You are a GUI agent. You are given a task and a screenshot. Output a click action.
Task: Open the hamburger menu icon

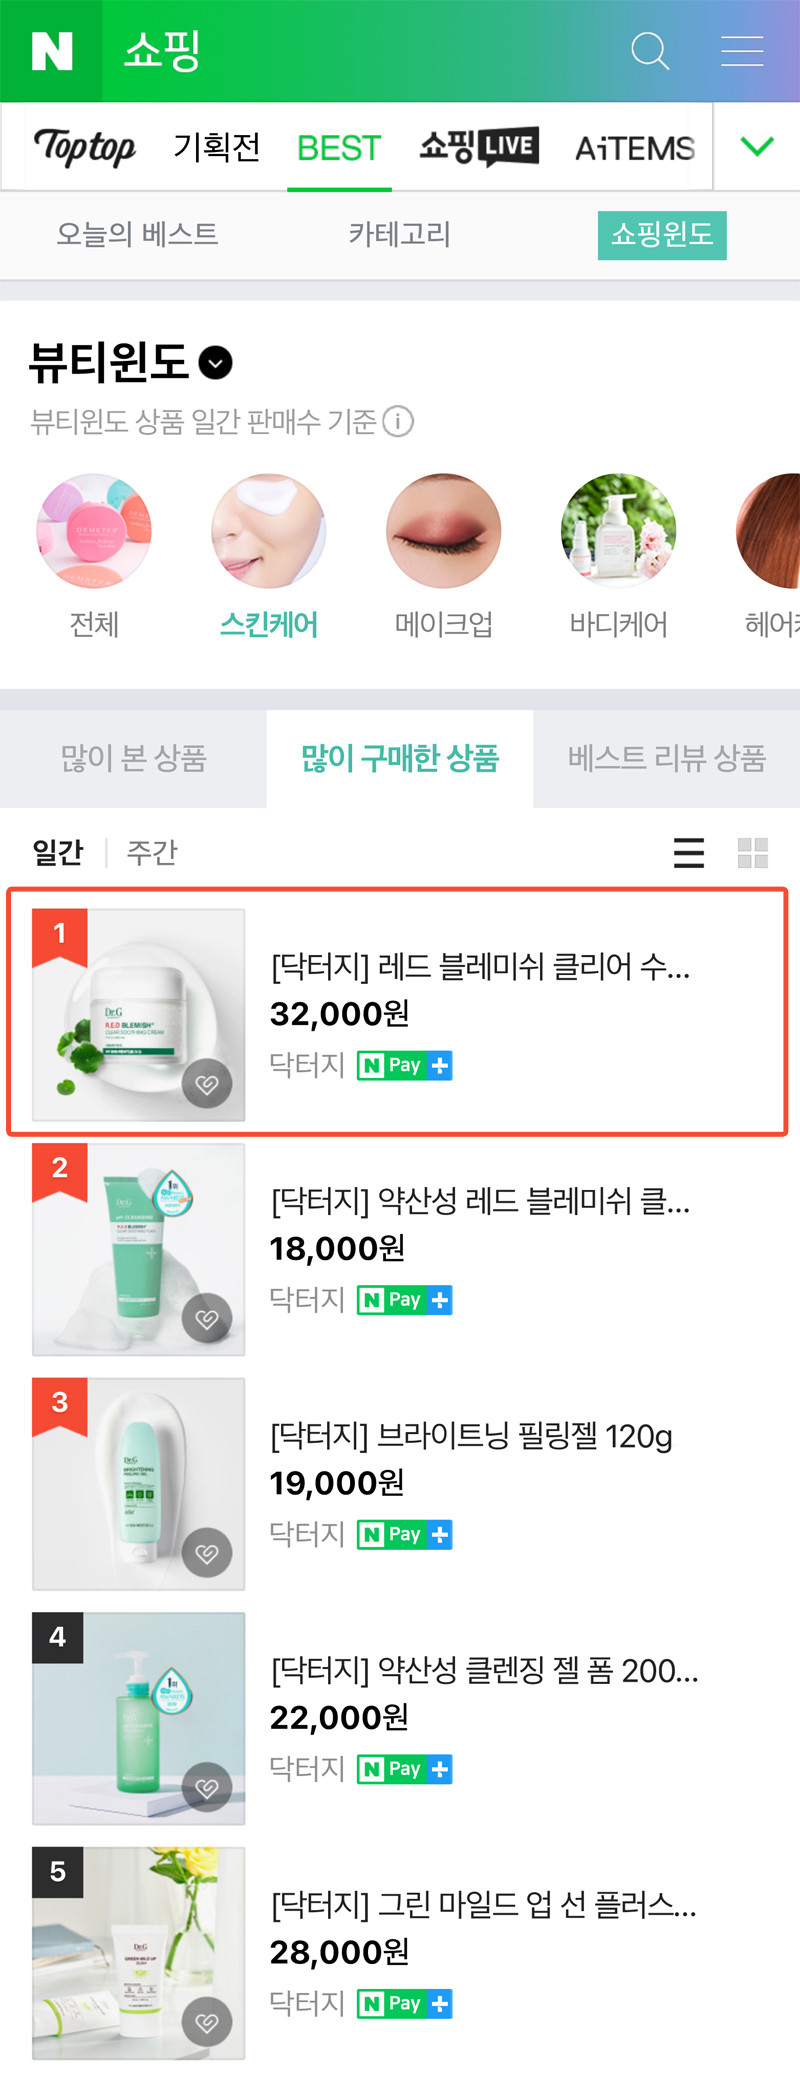click(742, 50)
